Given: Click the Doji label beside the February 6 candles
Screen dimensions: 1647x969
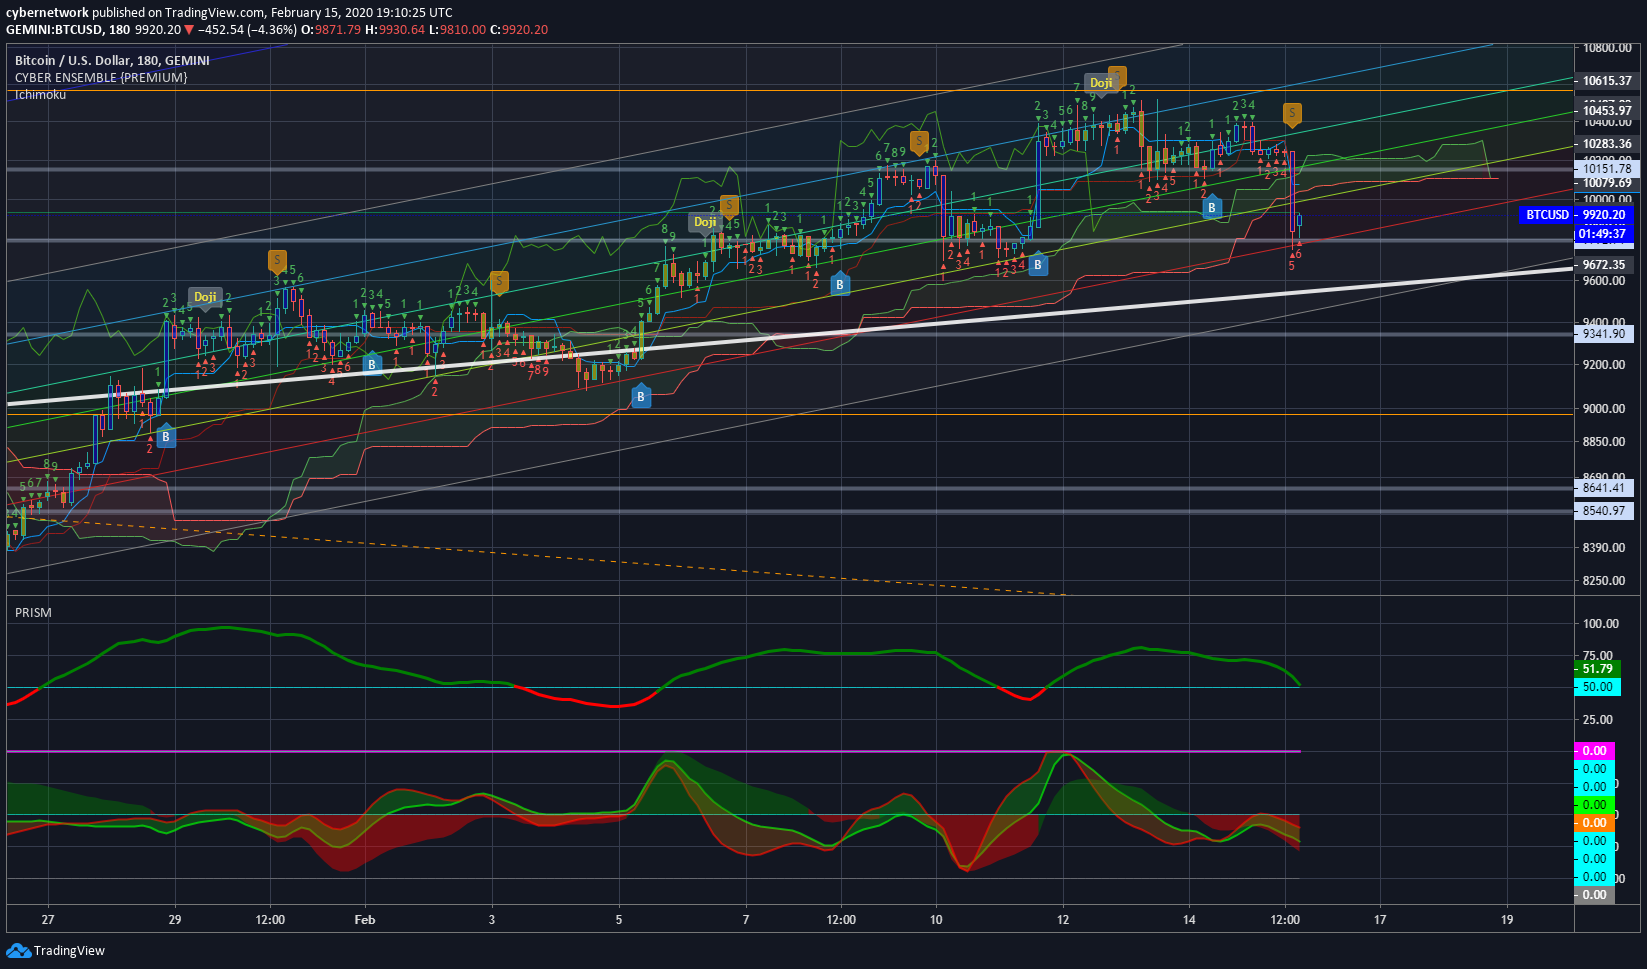Looking at the screenshot, I should [705, 222].
